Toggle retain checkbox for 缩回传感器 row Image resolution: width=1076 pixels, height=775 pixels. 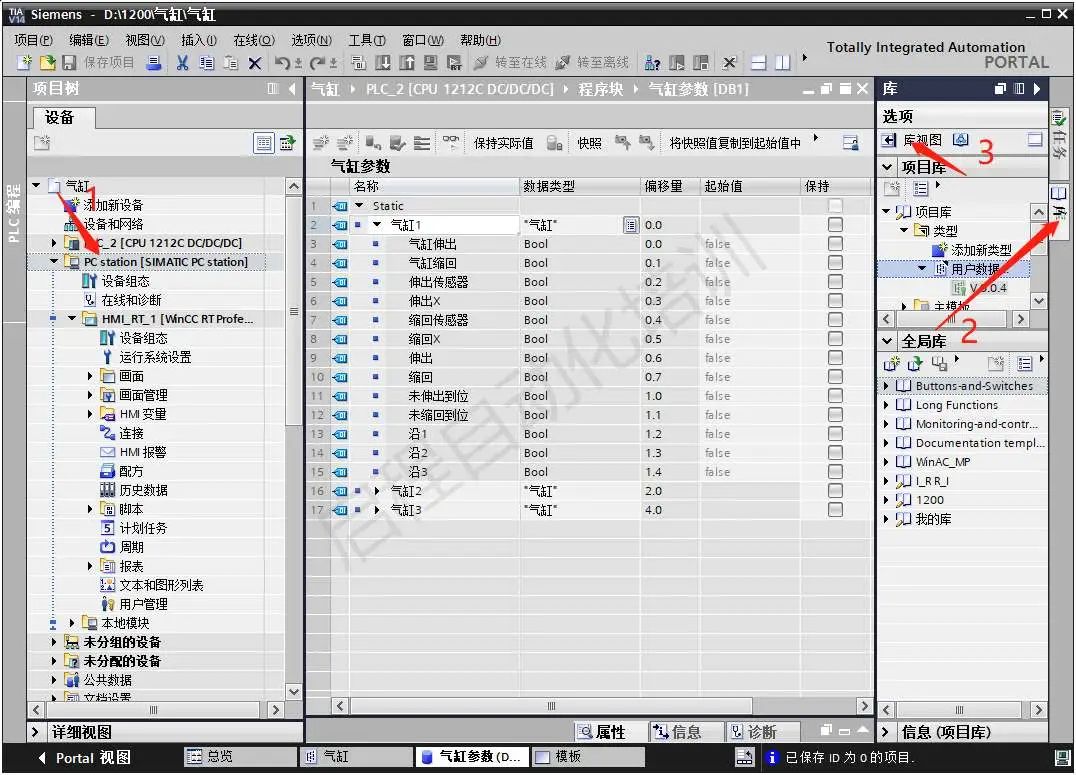pyautogui.click(x=835, y=320)
